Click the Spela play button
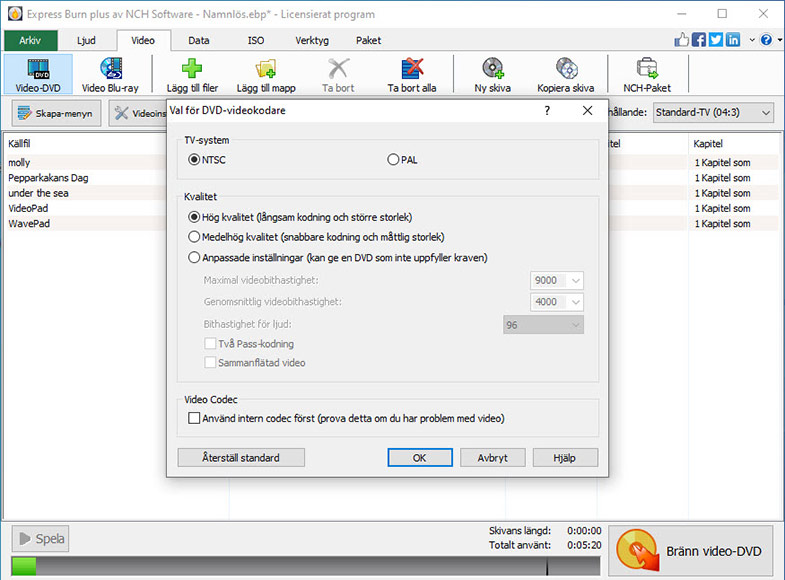Viewport: 785px width, 580px height. [x=41, y=538]
